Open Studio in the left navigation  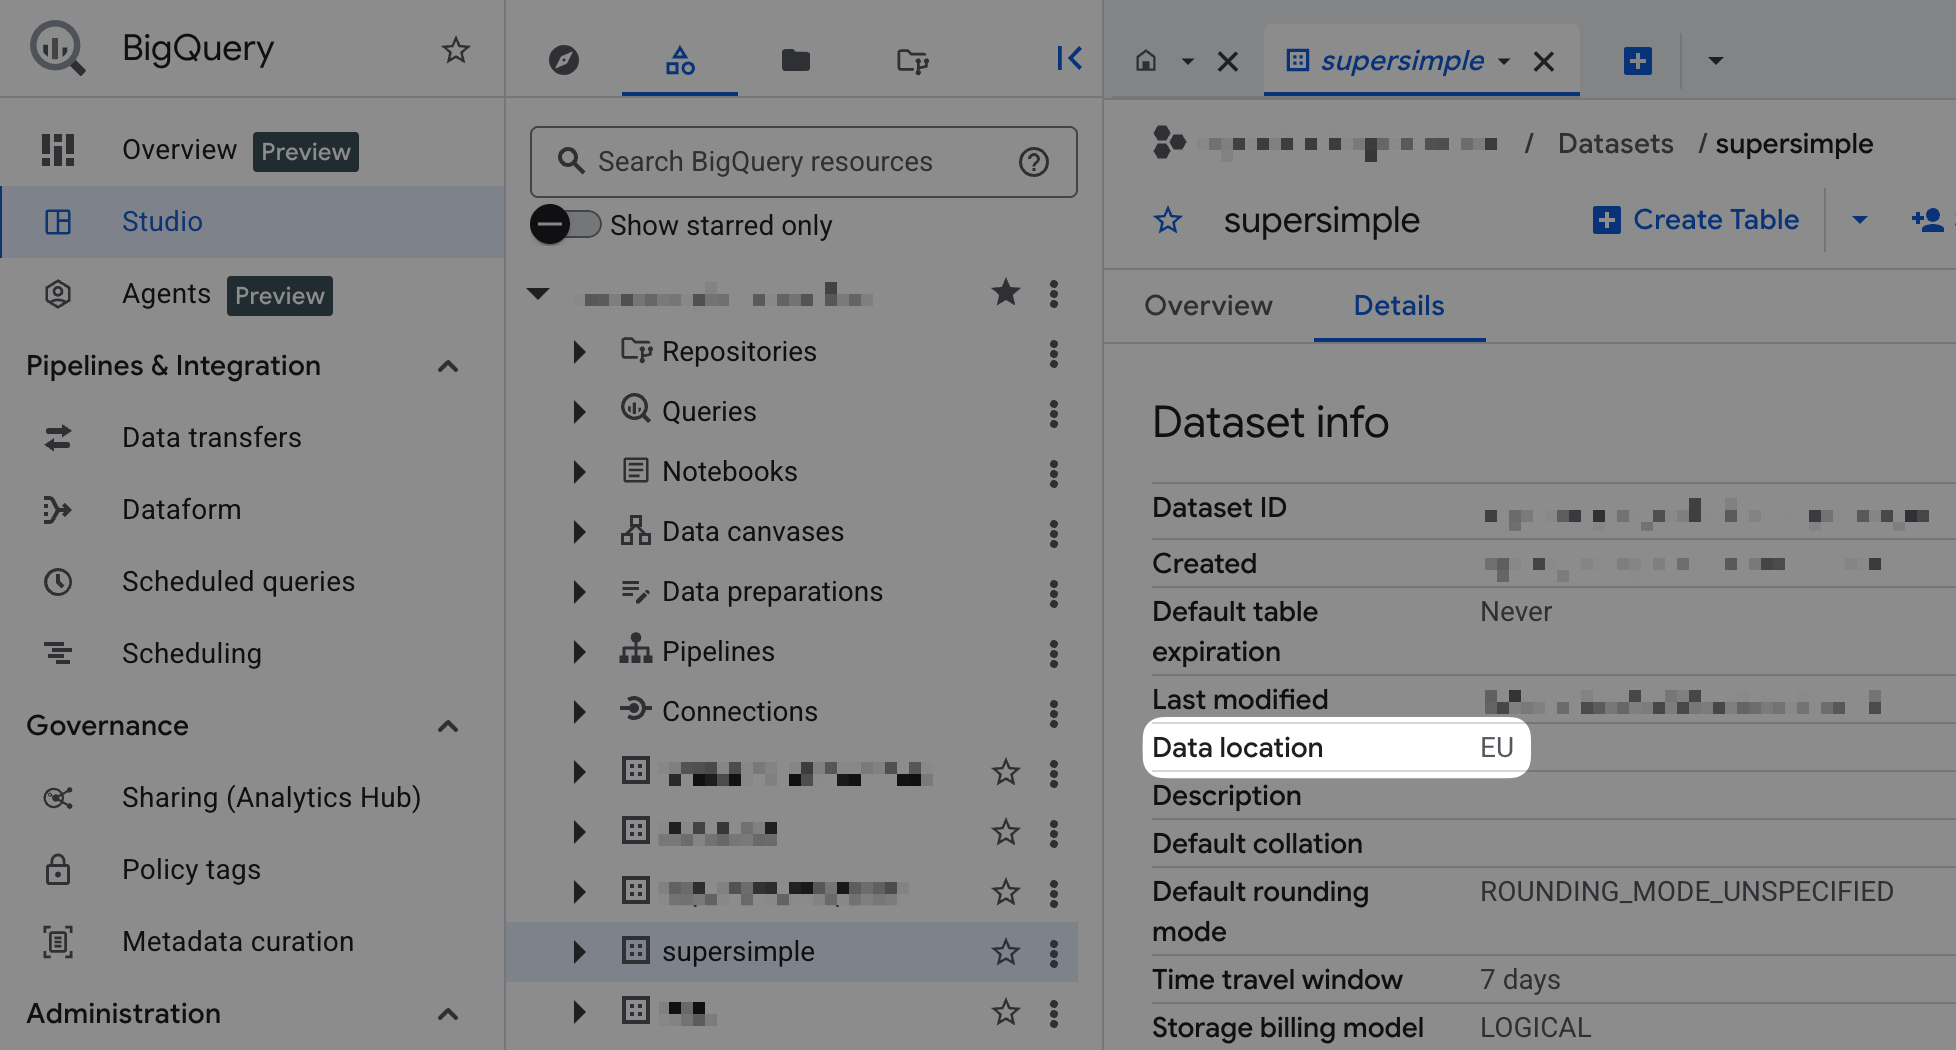(162, 222)
